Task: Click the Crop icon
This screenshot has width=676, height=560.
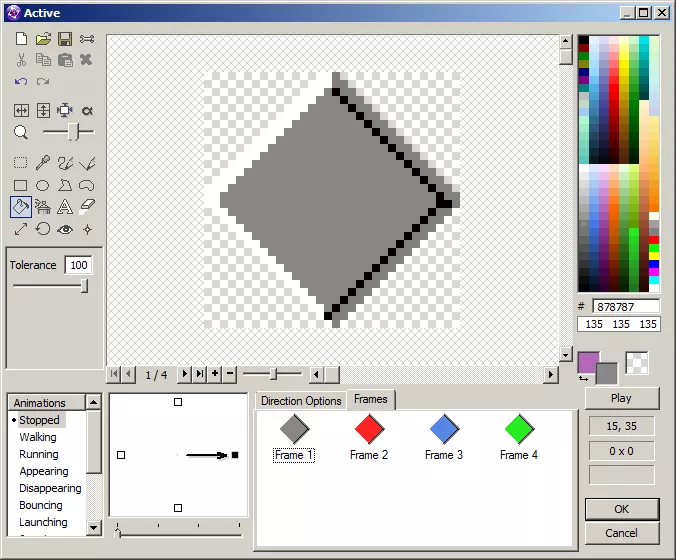Action: (x=65, y=111)
